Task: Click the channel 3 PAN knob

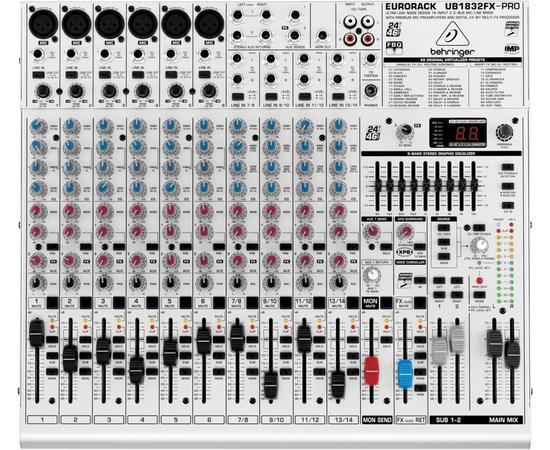Action: [x=103, y=282]
